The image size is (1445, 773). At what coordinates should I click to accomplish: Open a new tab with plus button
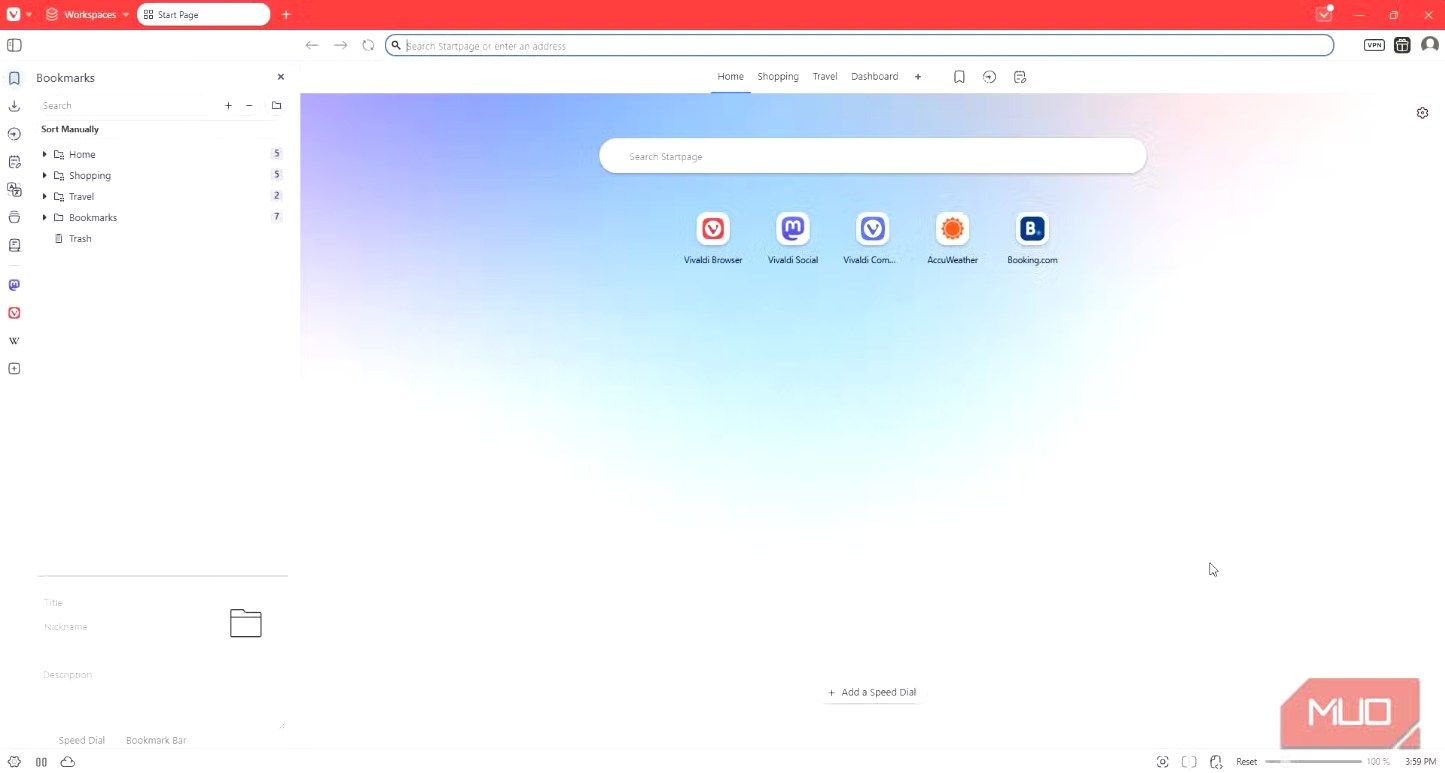pyautogui.click(x=286, y=15)
